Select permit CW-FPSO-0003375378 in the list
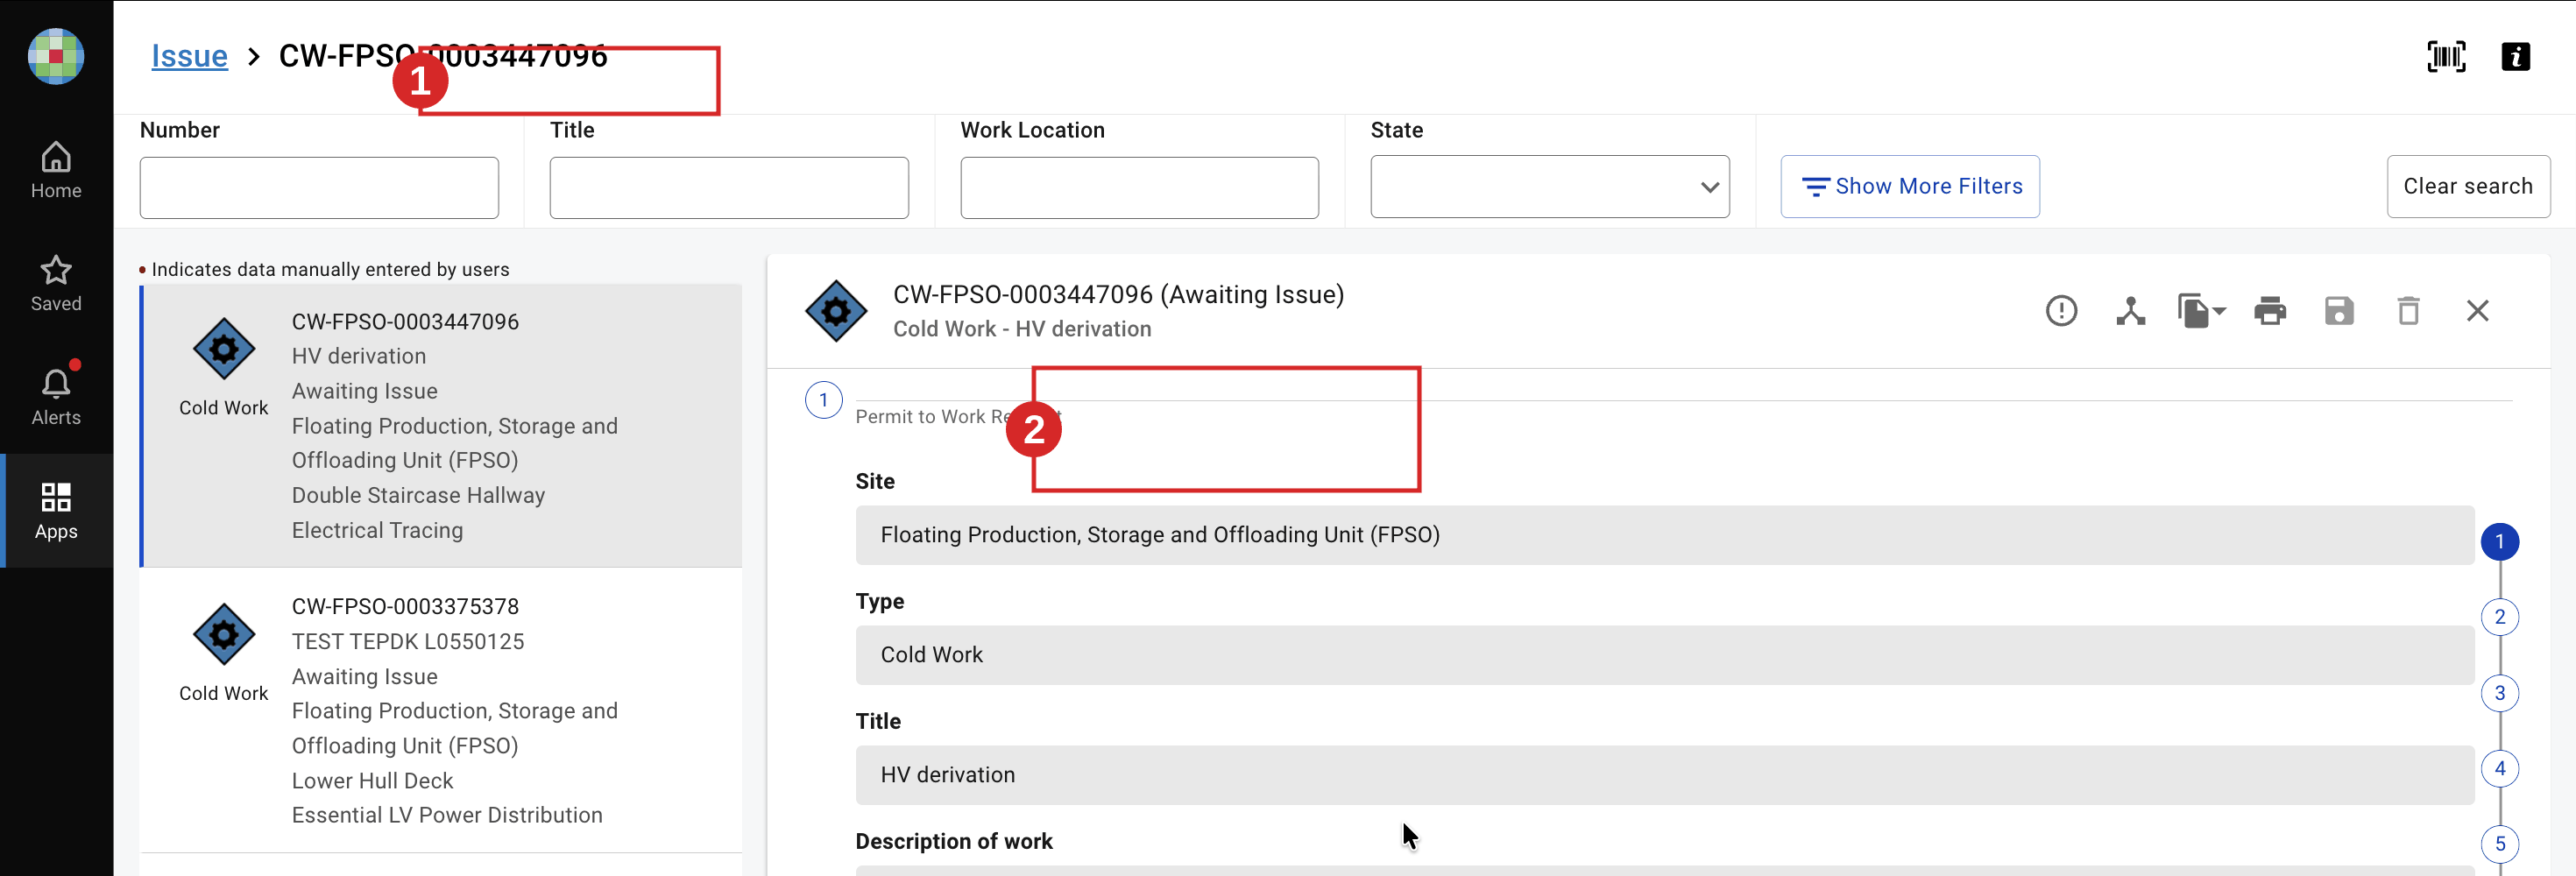2576x876 pixels. click(441, 710)
